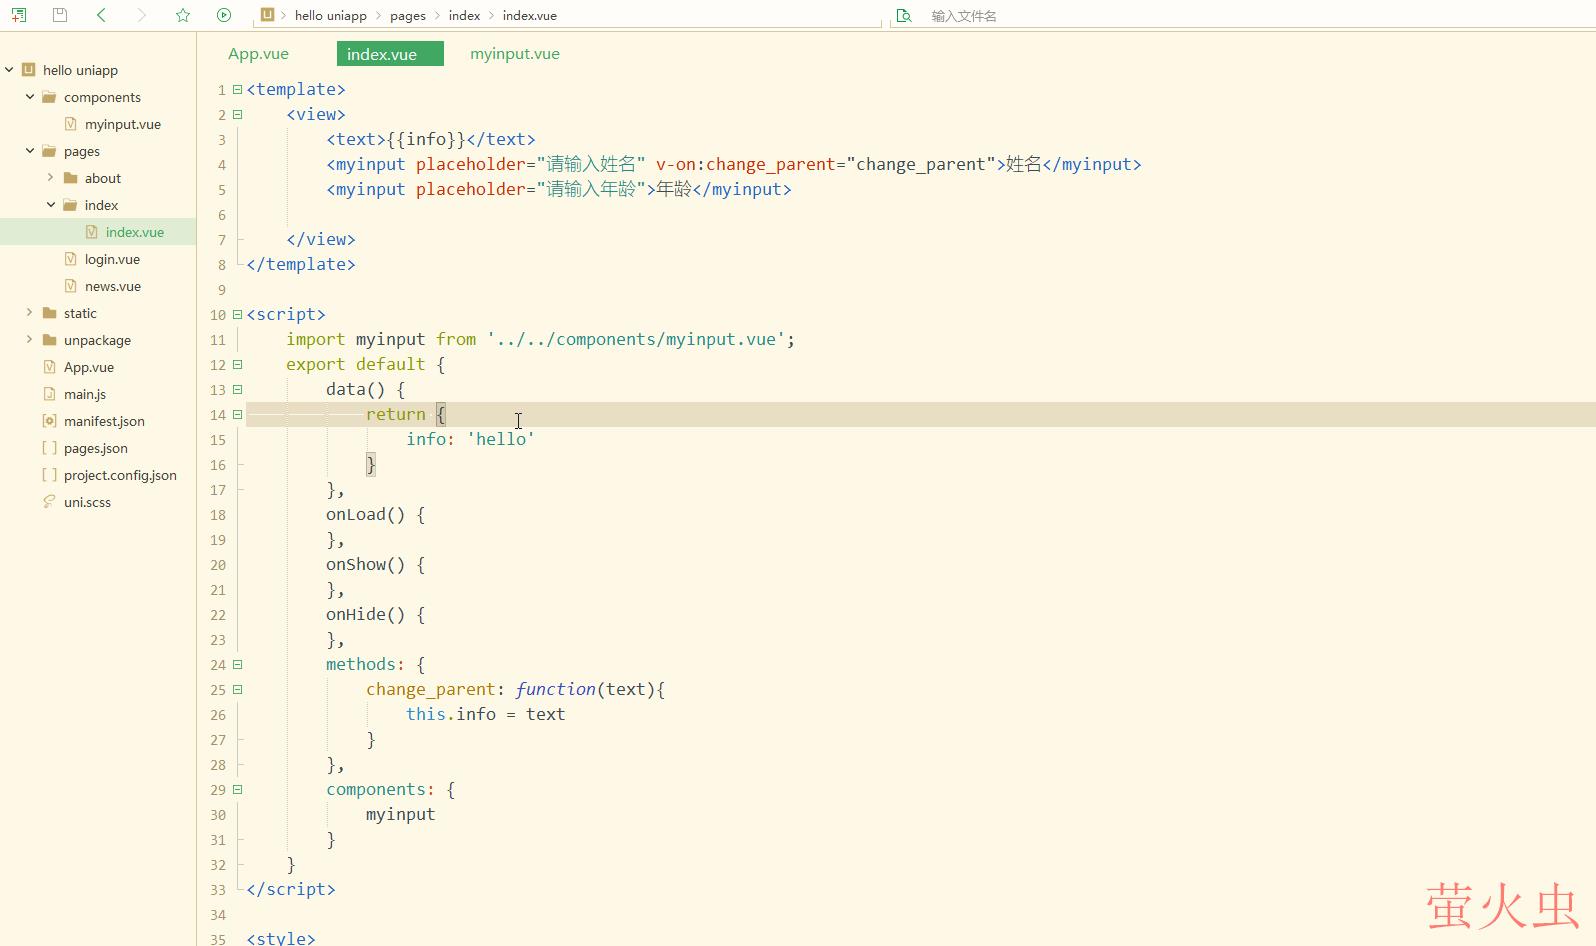Click the about folder icon
Image resolution: width=1596 pixels, height=946 pixels.
[x=70, y=178]
